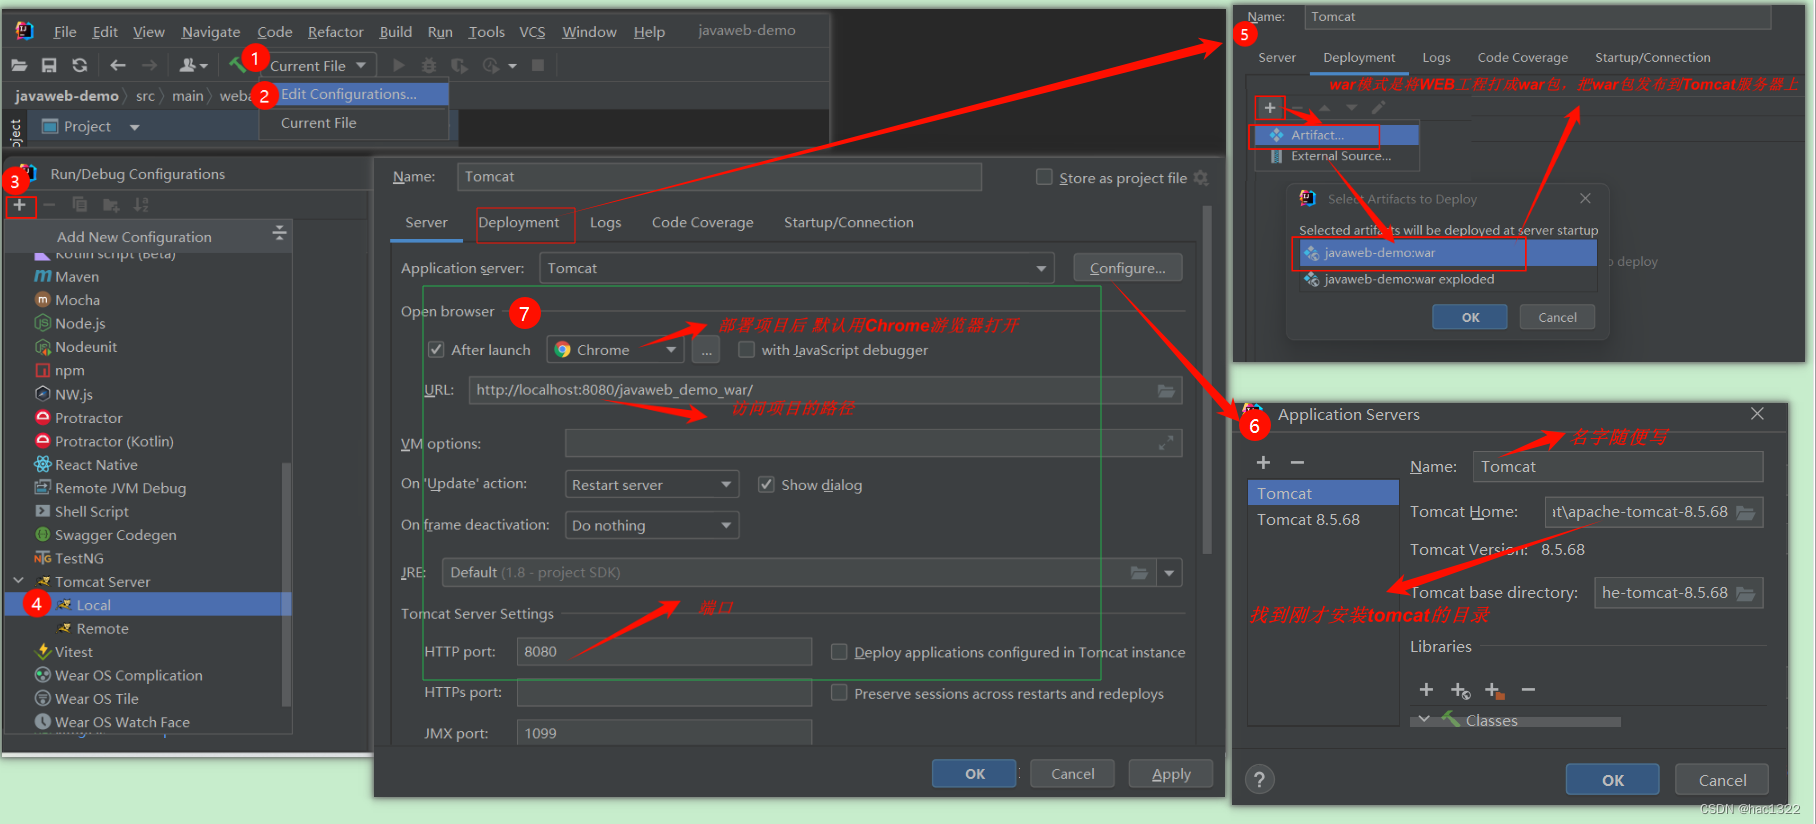Click the expand icon in VM options field
1816x824 pixels.
[x=1166, y=443]
